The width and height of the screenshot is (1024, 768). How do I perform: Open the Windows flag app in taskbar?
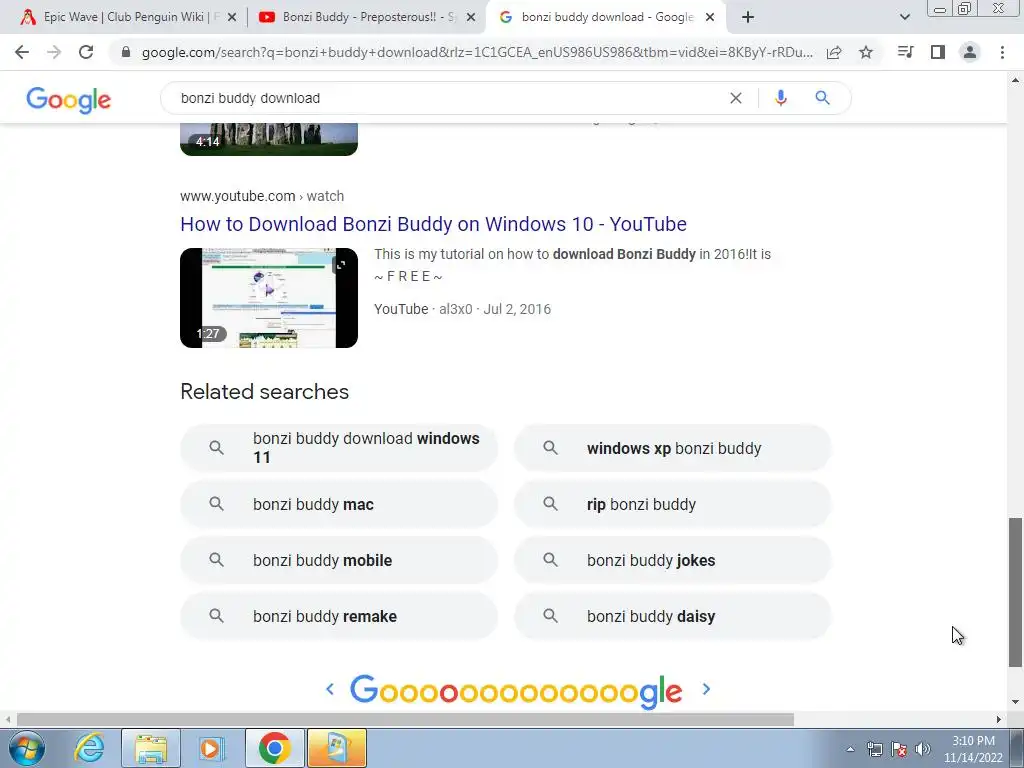(336, 748)
